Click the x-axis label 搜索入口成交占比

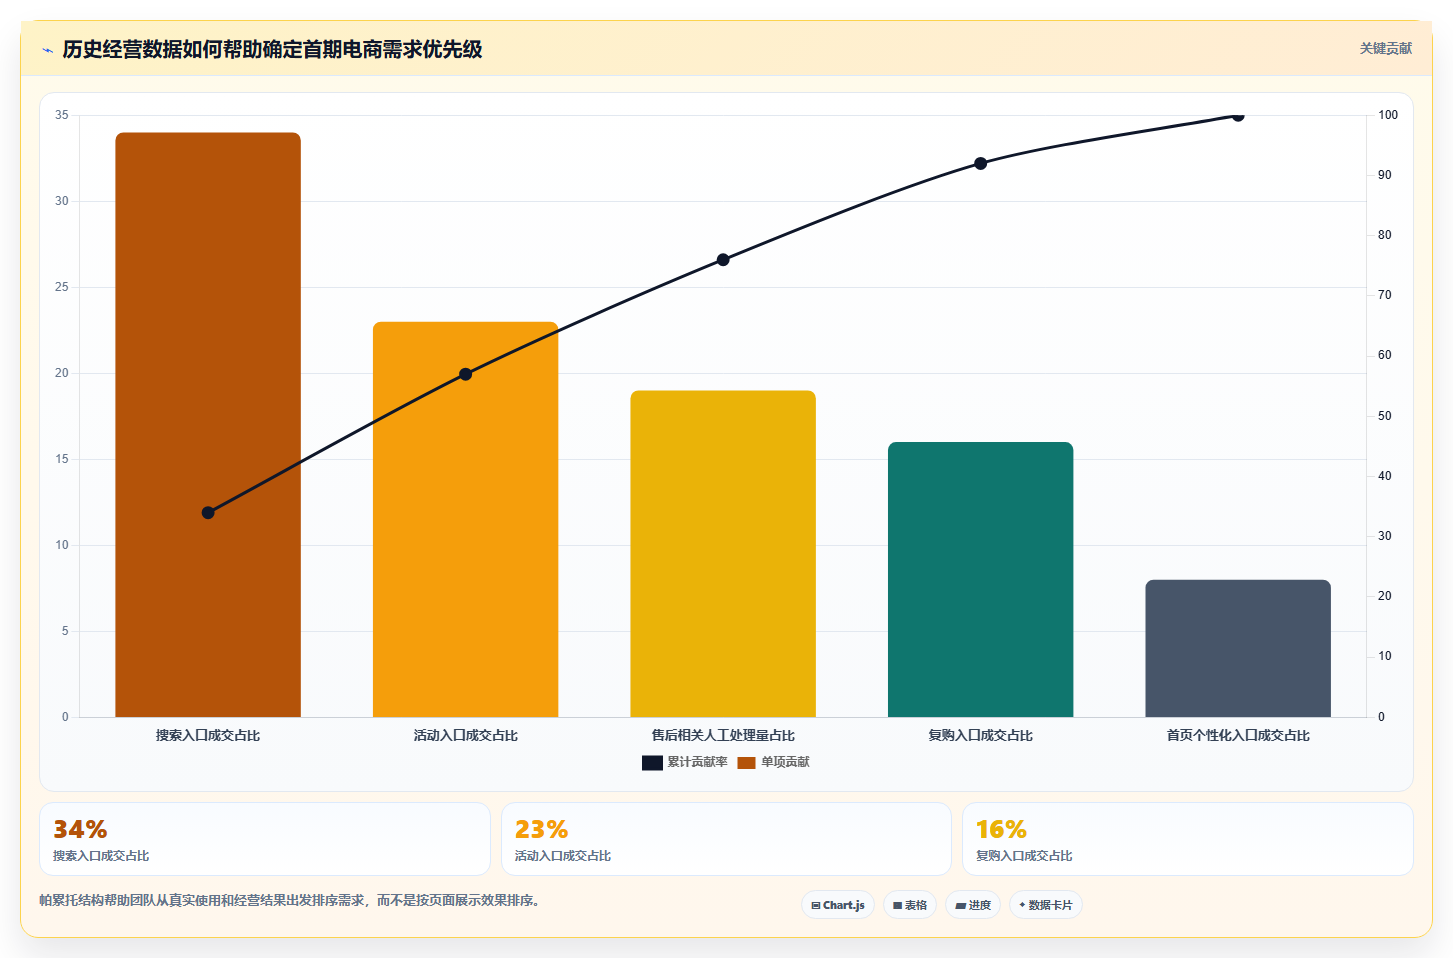[x=208, y=735]
